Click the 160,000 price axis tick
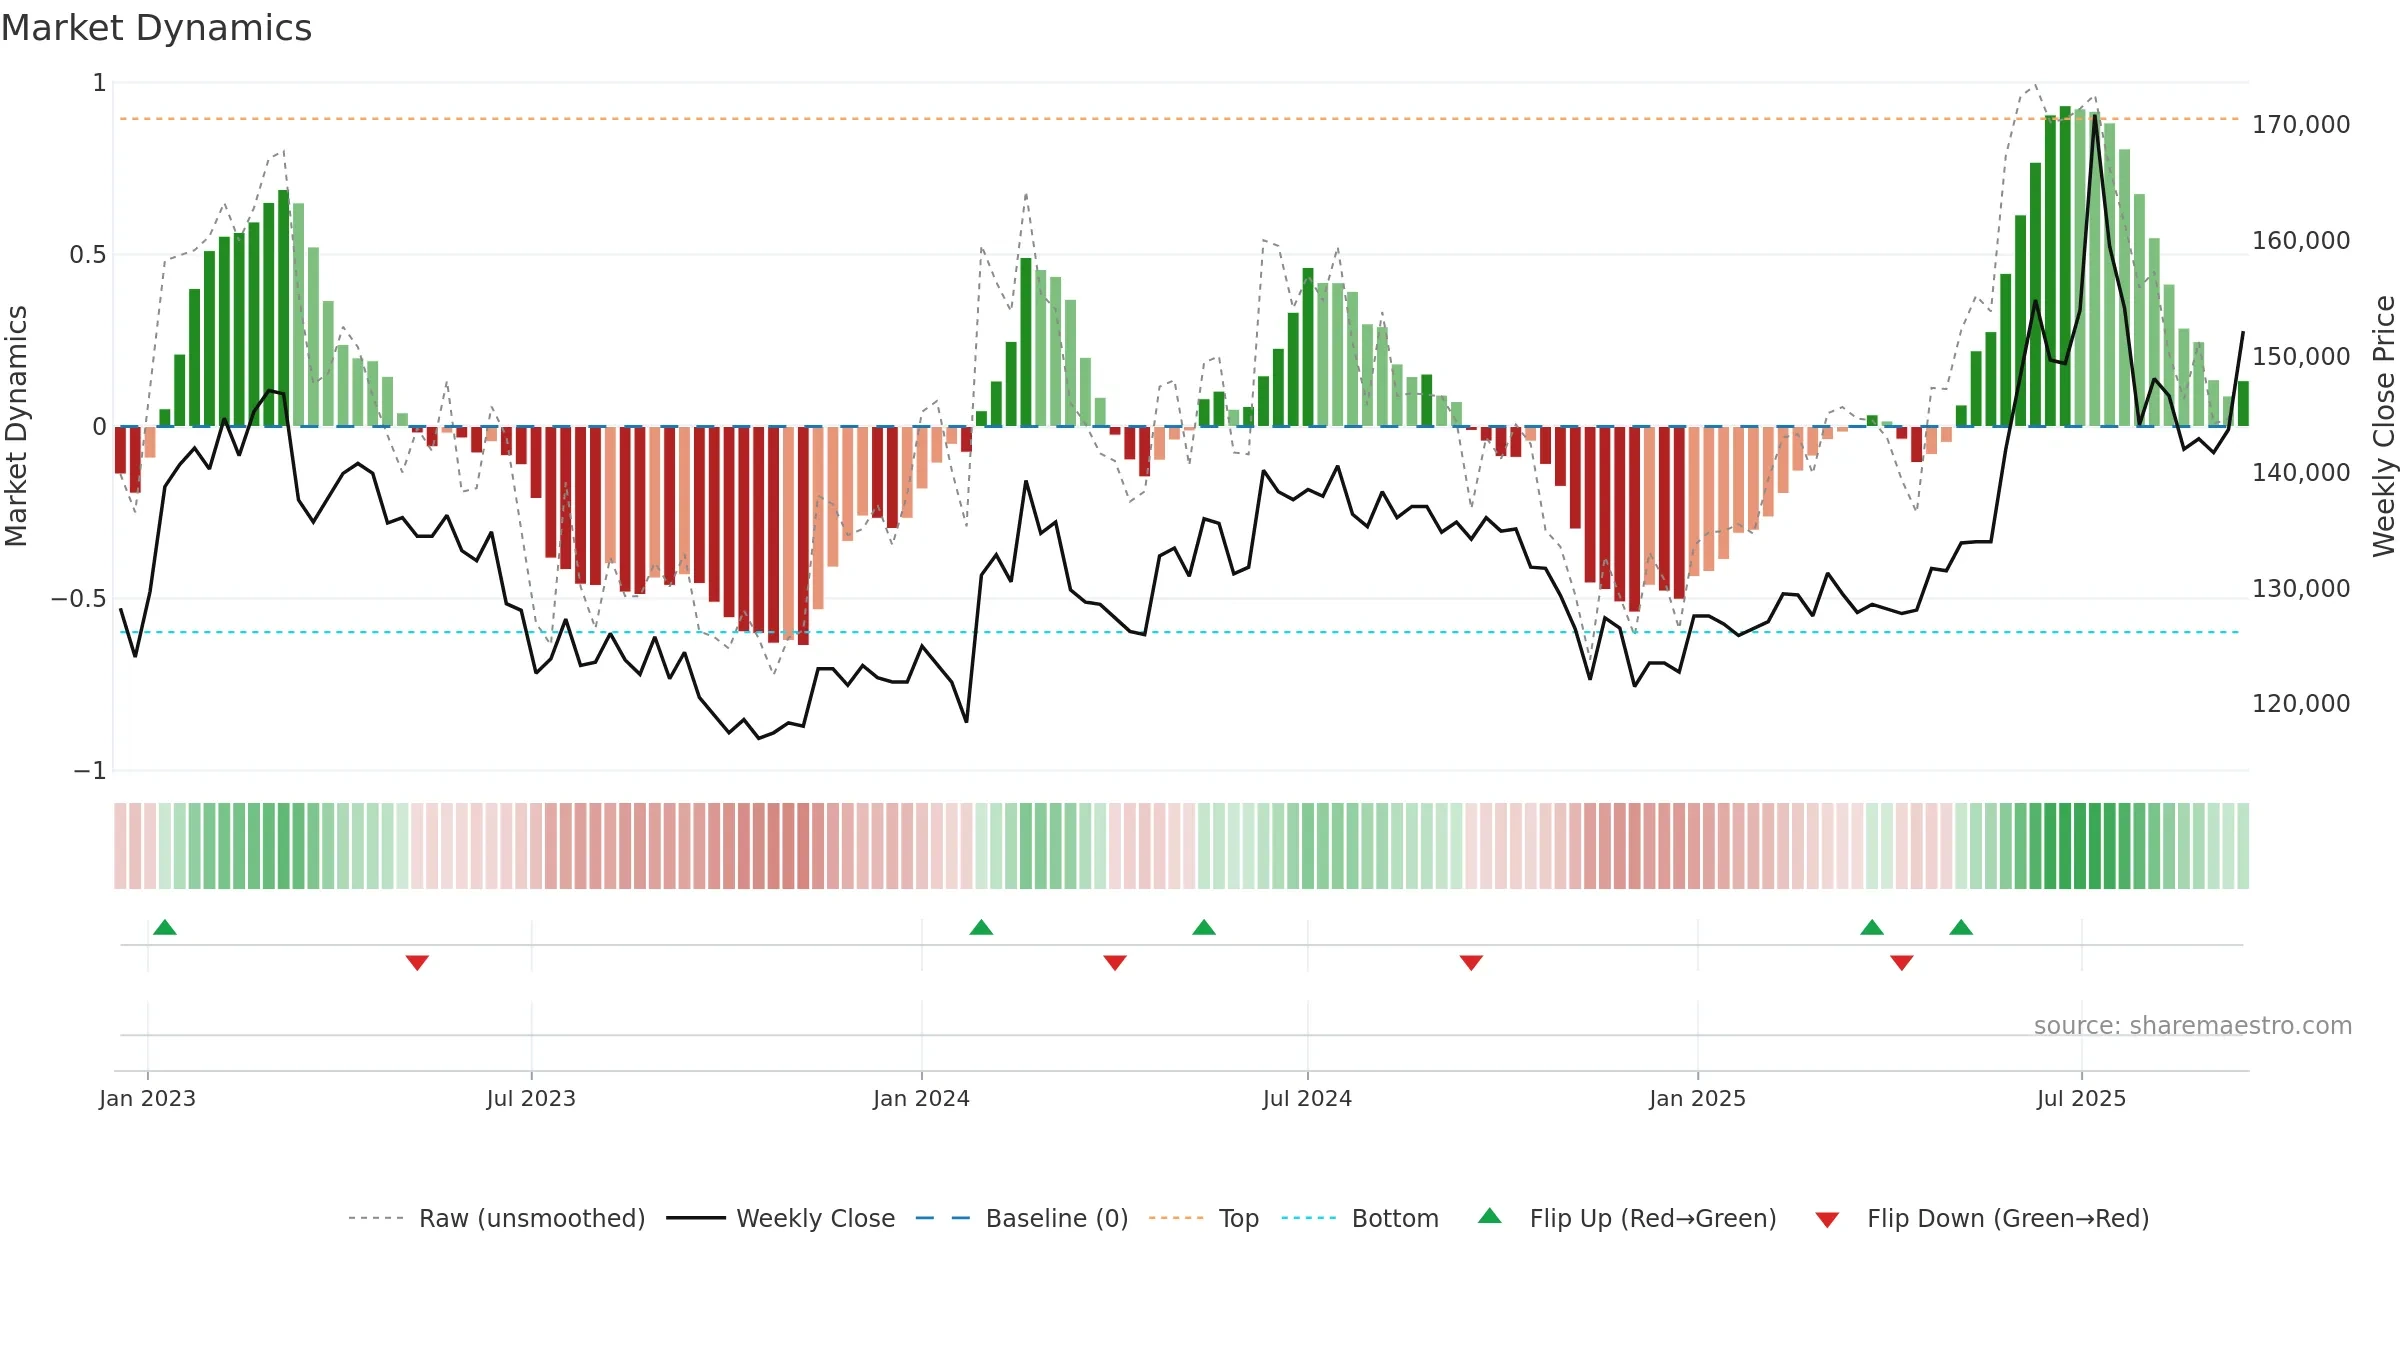This screenshot has width=2400, height=1350. point(2301,241)
